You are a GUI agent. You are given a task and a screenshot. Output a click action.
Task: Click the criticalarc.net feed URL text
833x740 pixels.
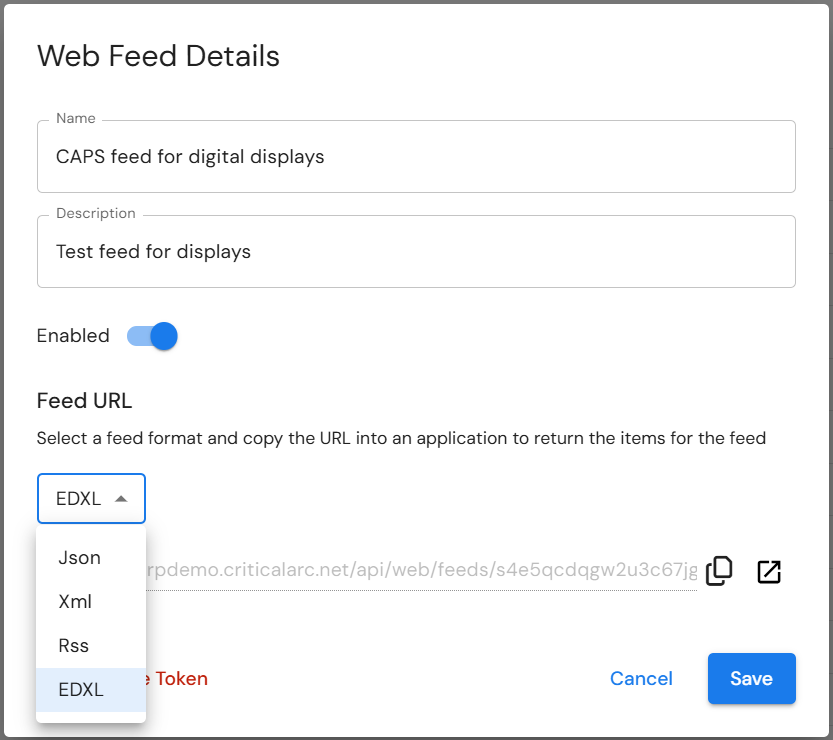click(422, 569)
